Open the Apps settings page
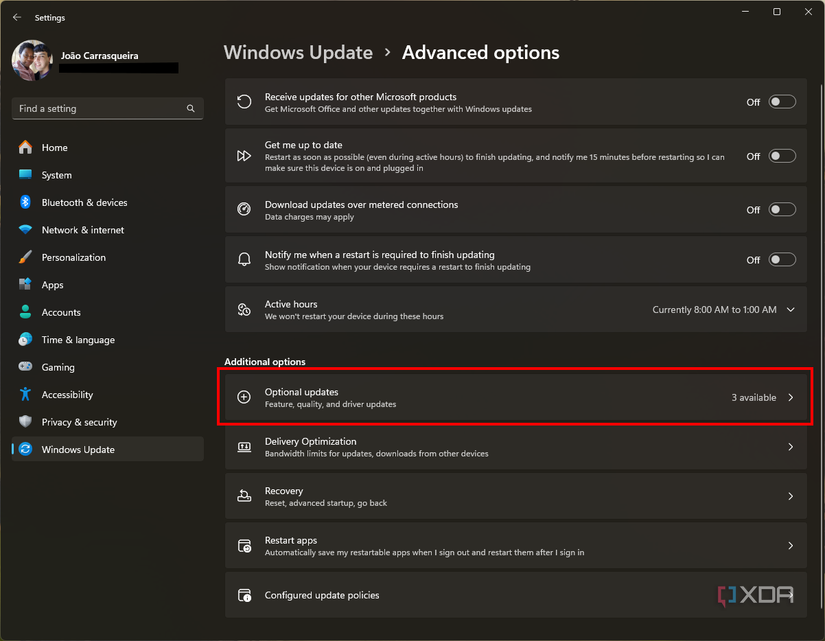825x641 pixels. pos(107,284)
